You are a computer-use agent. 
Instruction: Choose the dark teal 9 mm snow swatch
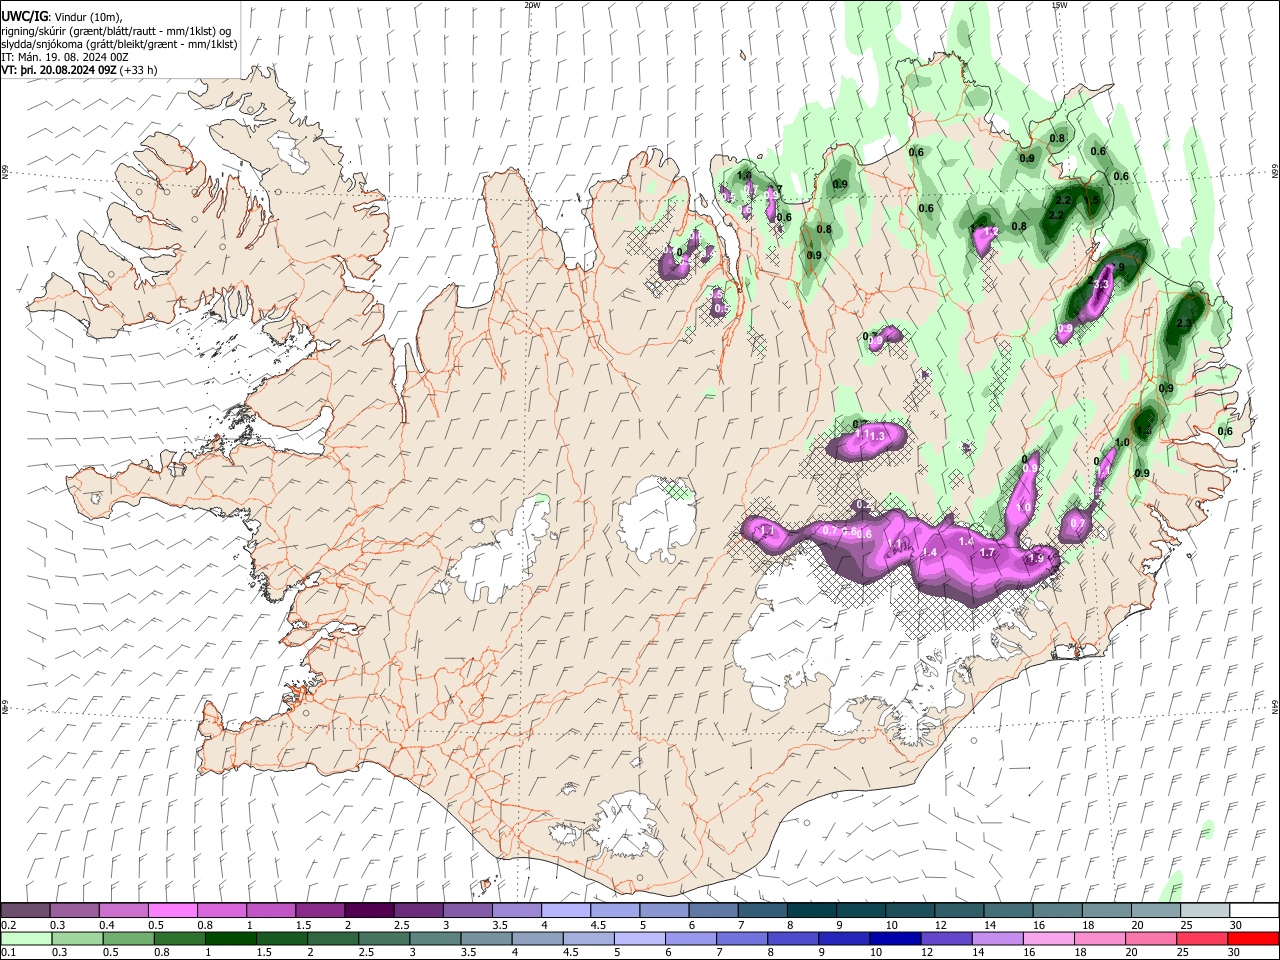(860, 911)
